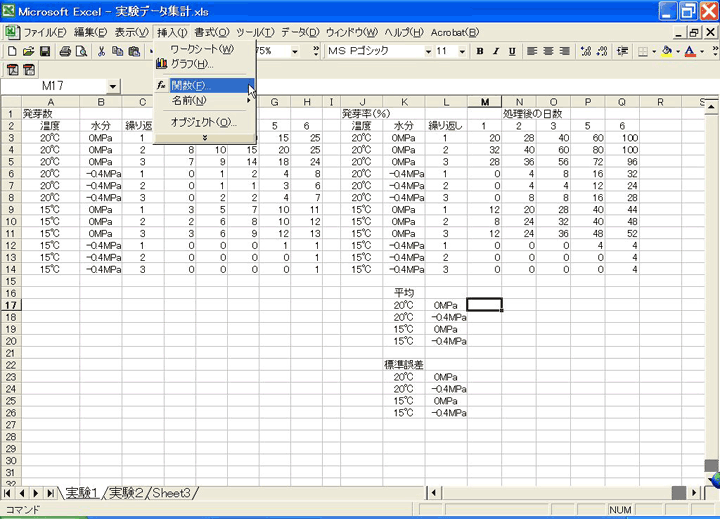Screen dimensions: 720x519
Task: Open the fill color dropdown arrow
Action: 677,51
